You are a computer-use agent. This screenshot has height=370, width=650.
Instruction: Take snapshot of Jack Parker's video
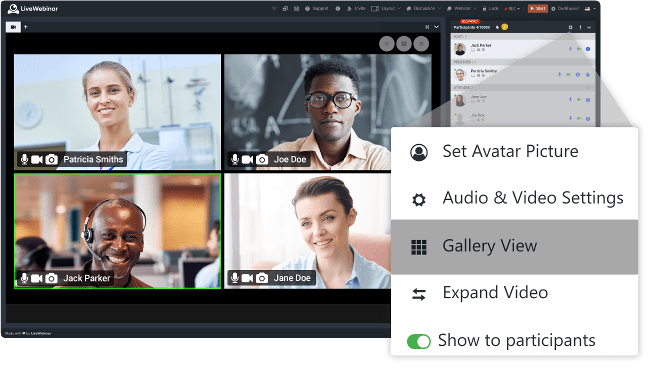point(51,278)
